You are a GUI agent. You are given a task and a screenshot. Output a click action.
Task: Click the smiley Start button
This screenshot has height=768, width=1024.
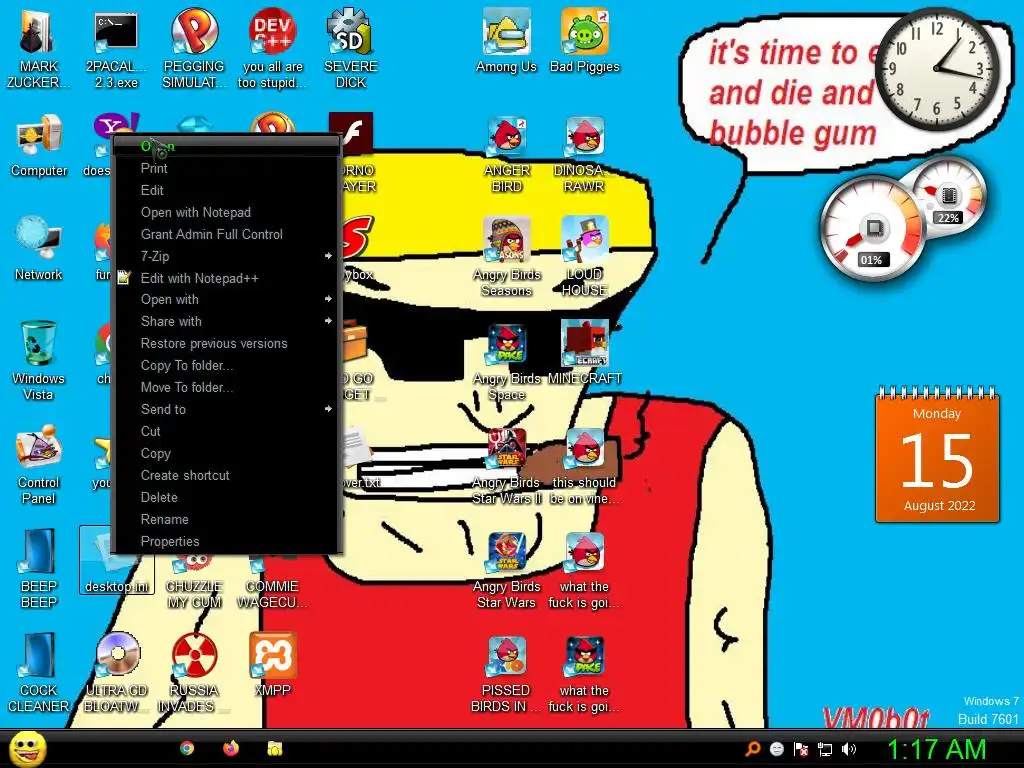point(27,748)
